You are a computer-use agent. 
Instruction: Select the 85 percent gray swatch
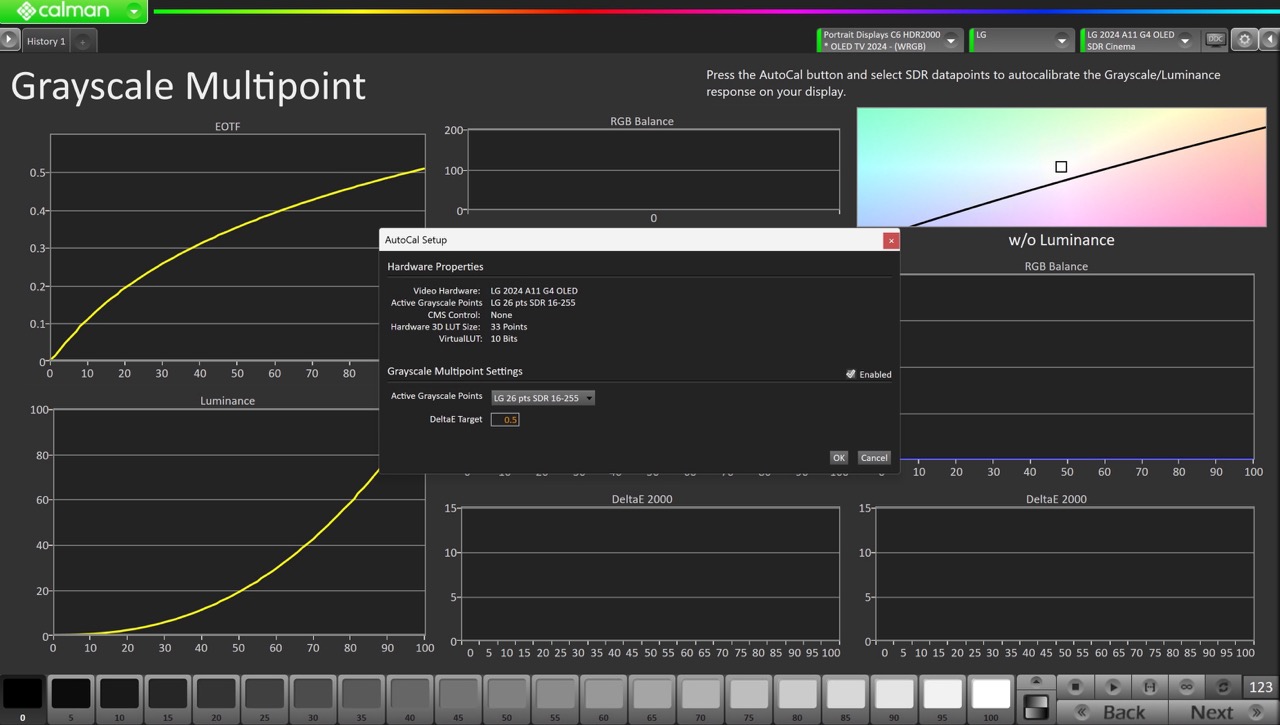(846, 697)
